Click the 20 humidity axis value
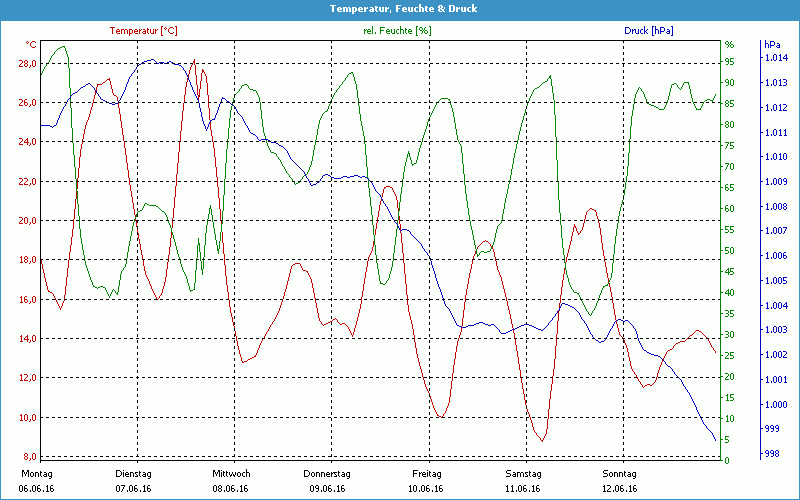800x500 pixels. tap(730, 377)
